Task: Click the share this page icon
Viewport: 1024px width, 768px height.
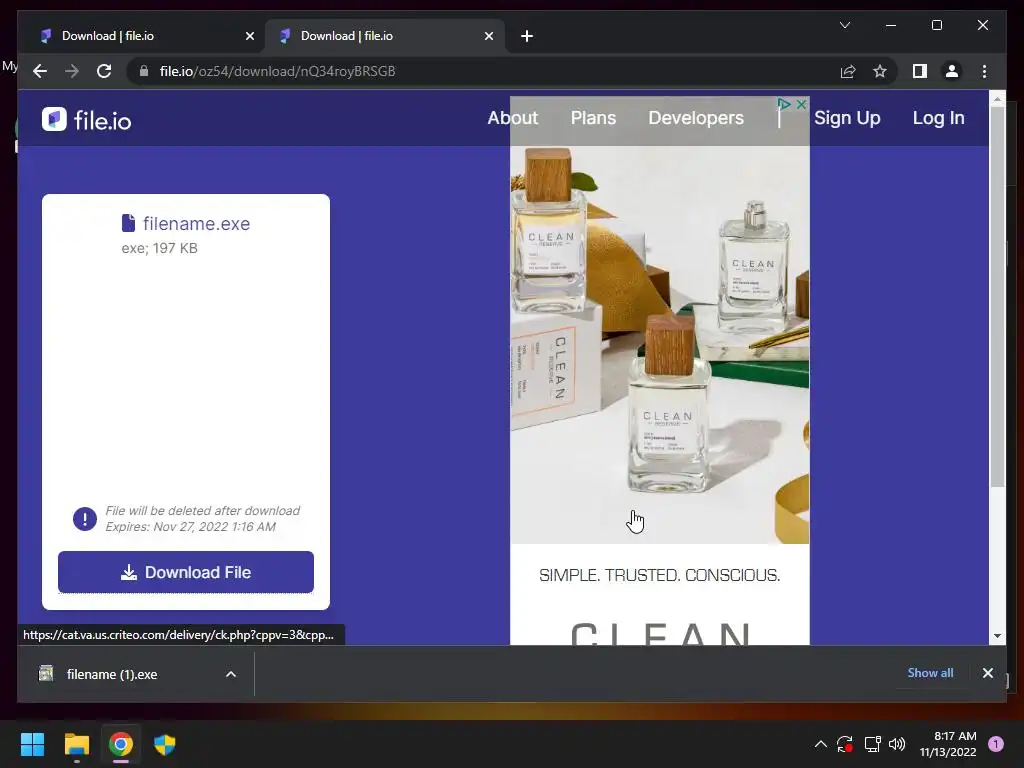Action: tap(848, 71)
